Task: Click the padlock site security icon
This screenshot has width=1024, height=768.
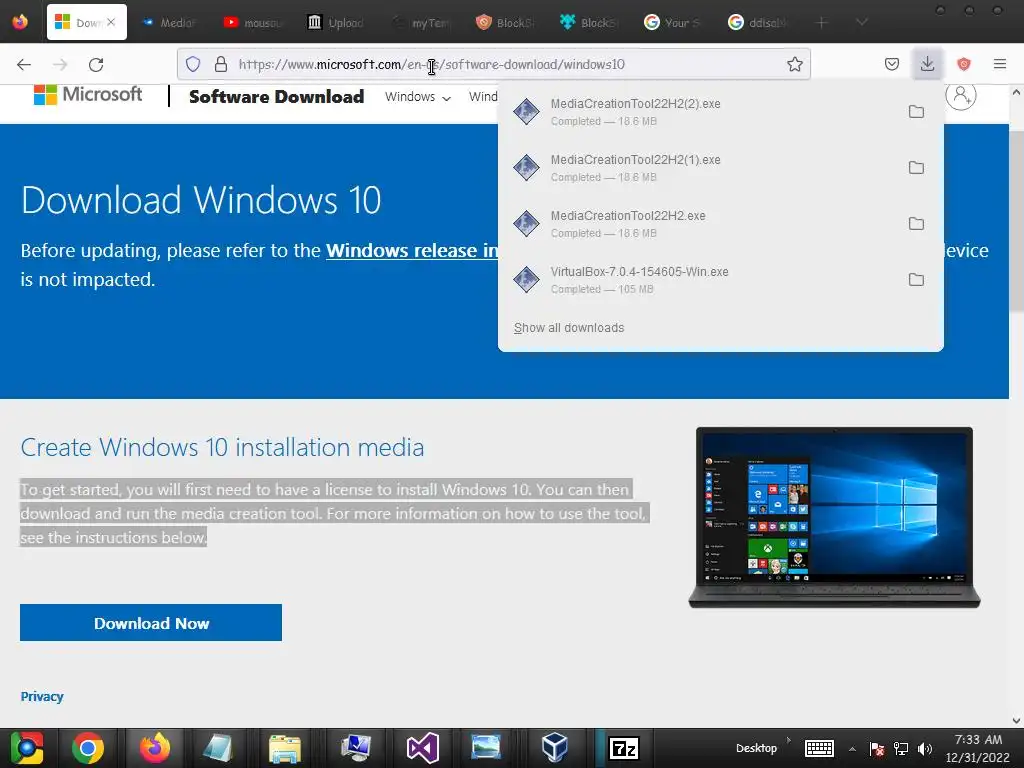Action: coord(221,64)
